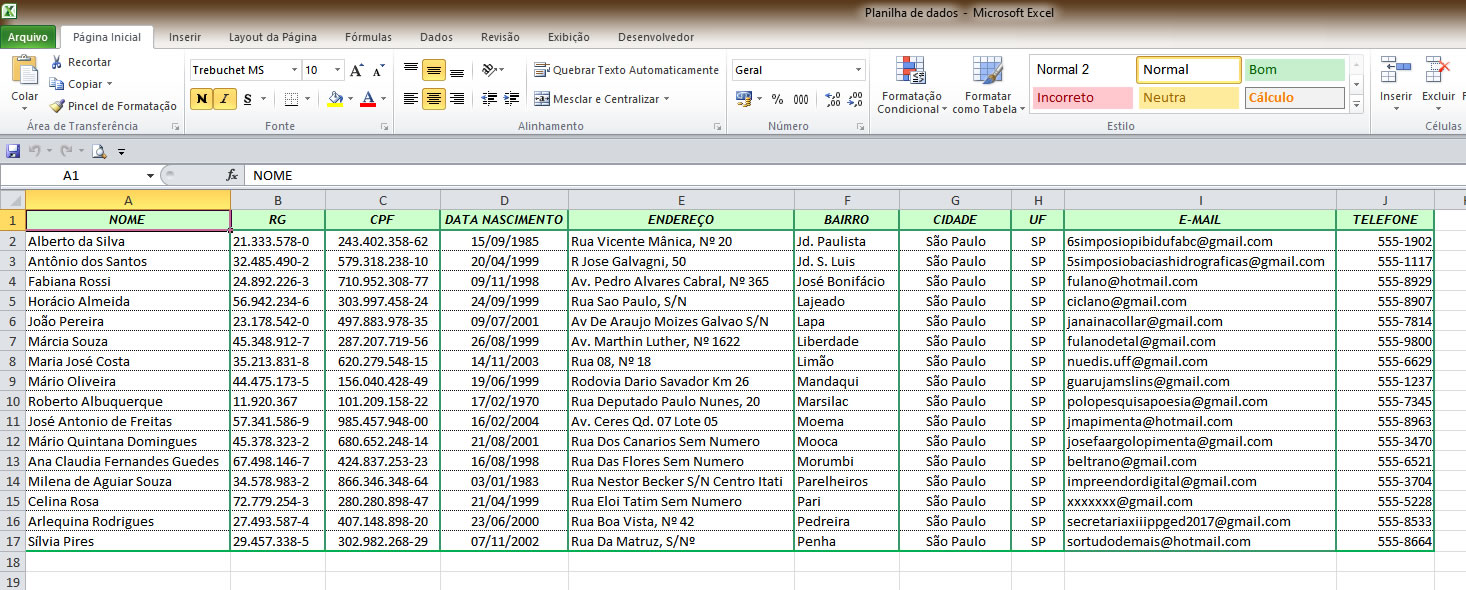Screen dimensions: 1466x590
Task: Increase decimal places
Action: pos(833,99)
